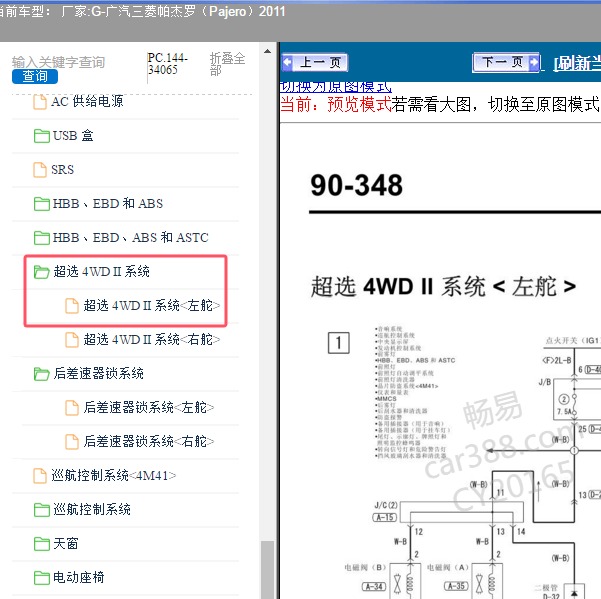
Task: Click the PC.144-34065 code text
Action: [168, 64]
